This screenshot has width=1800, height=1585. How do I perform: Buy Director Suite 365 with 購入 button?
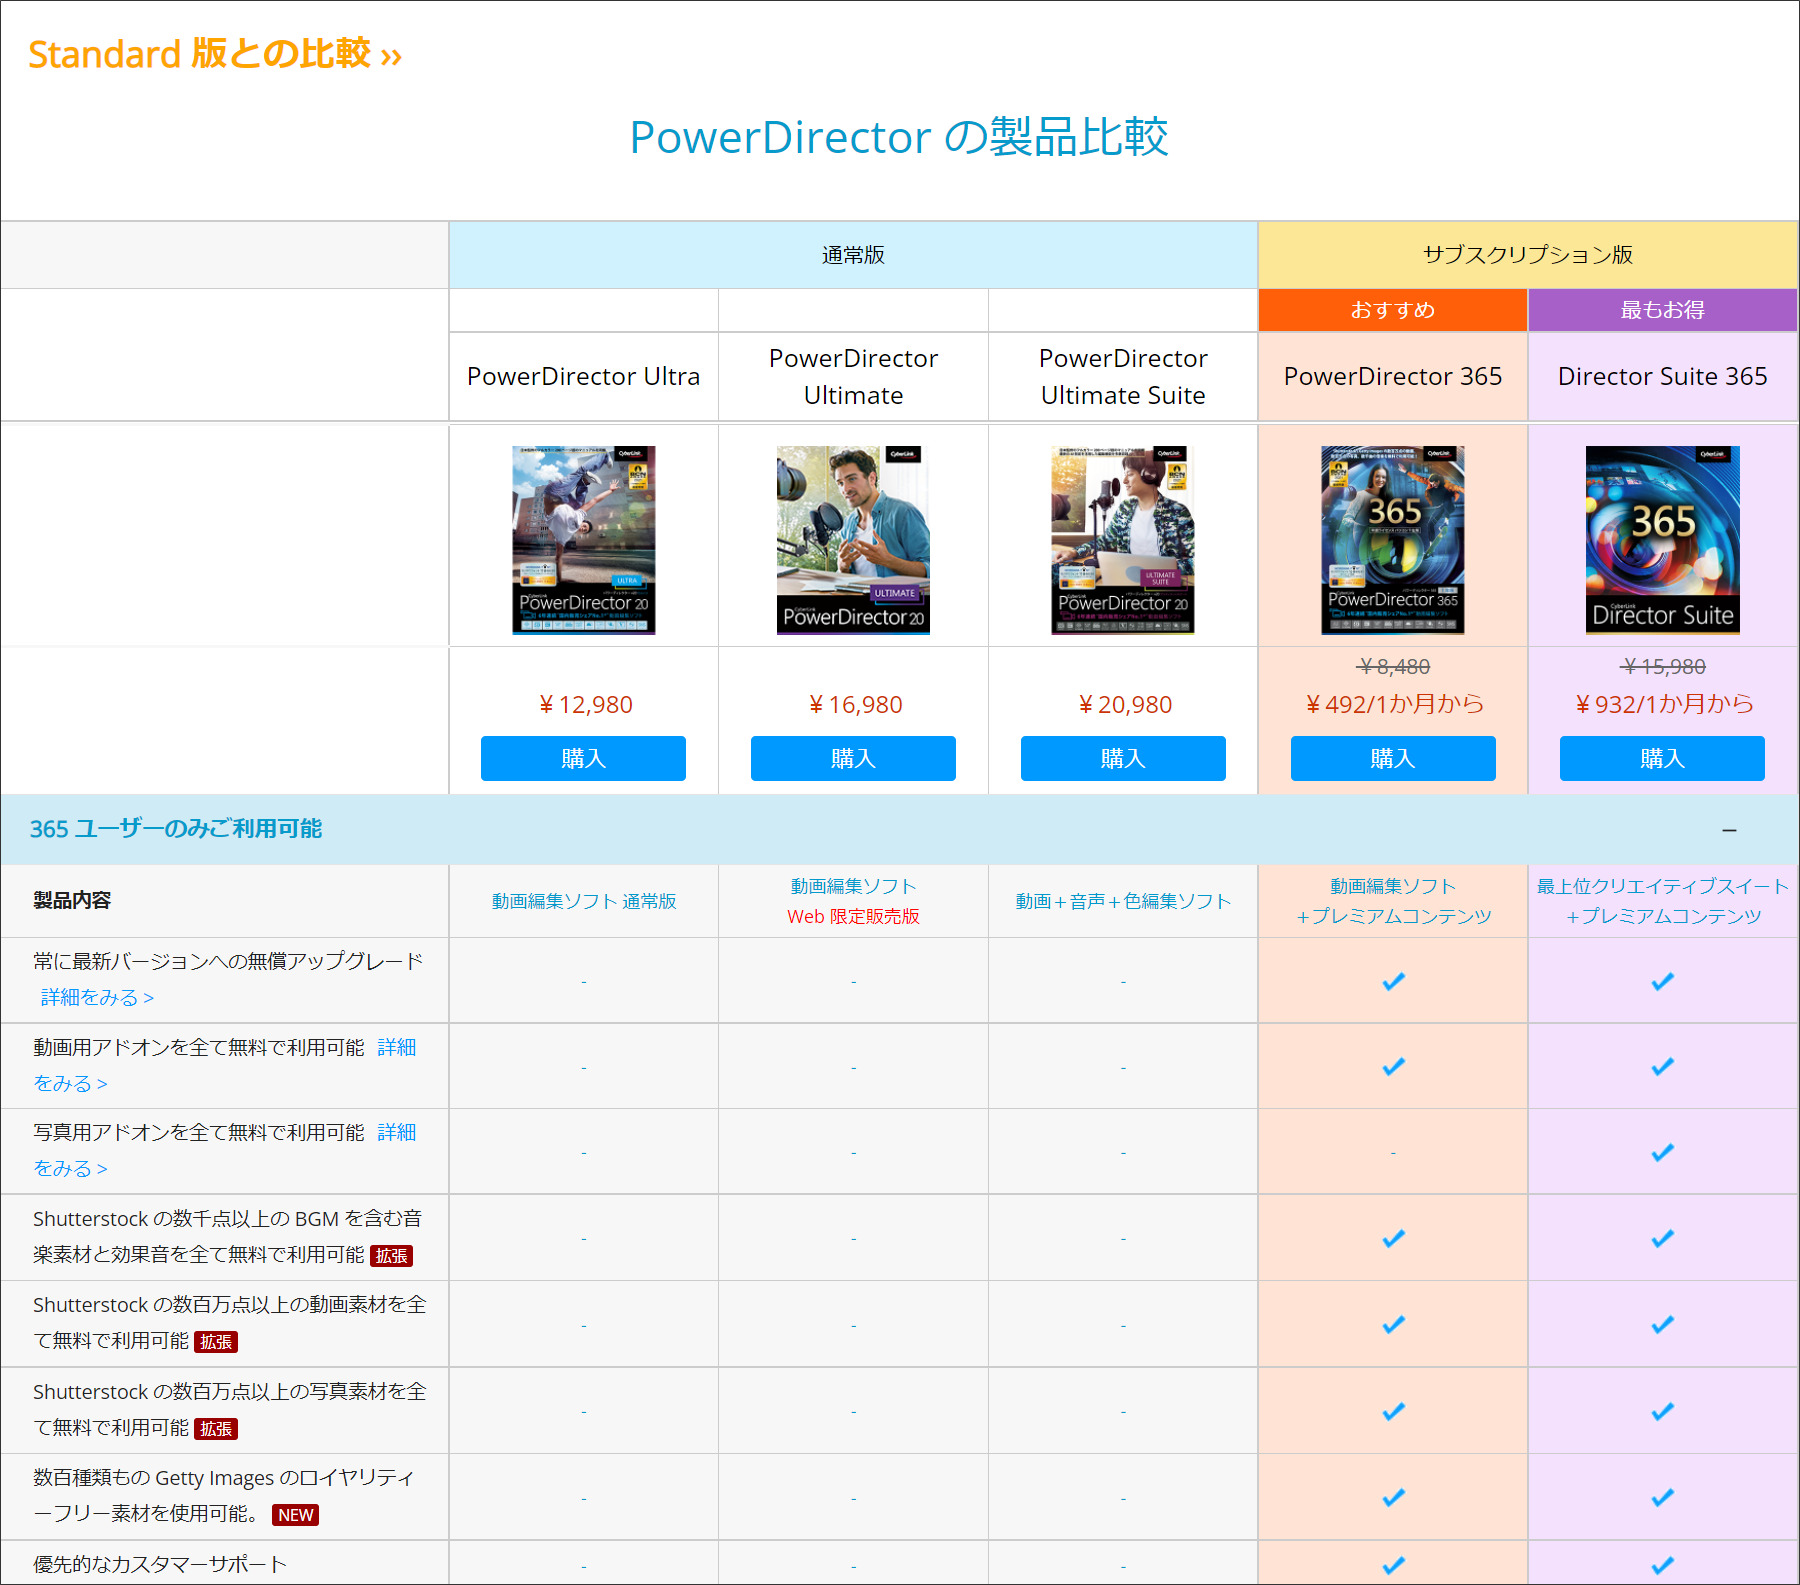pyautogui.click(x=1662, y=758)
